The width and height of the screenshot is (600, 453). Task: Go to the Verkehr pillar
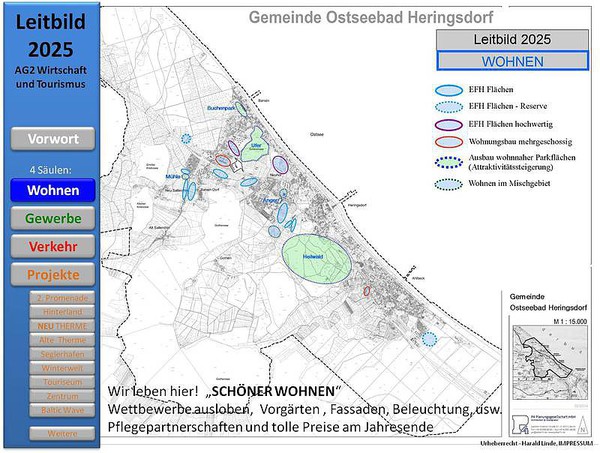(53, 246)
